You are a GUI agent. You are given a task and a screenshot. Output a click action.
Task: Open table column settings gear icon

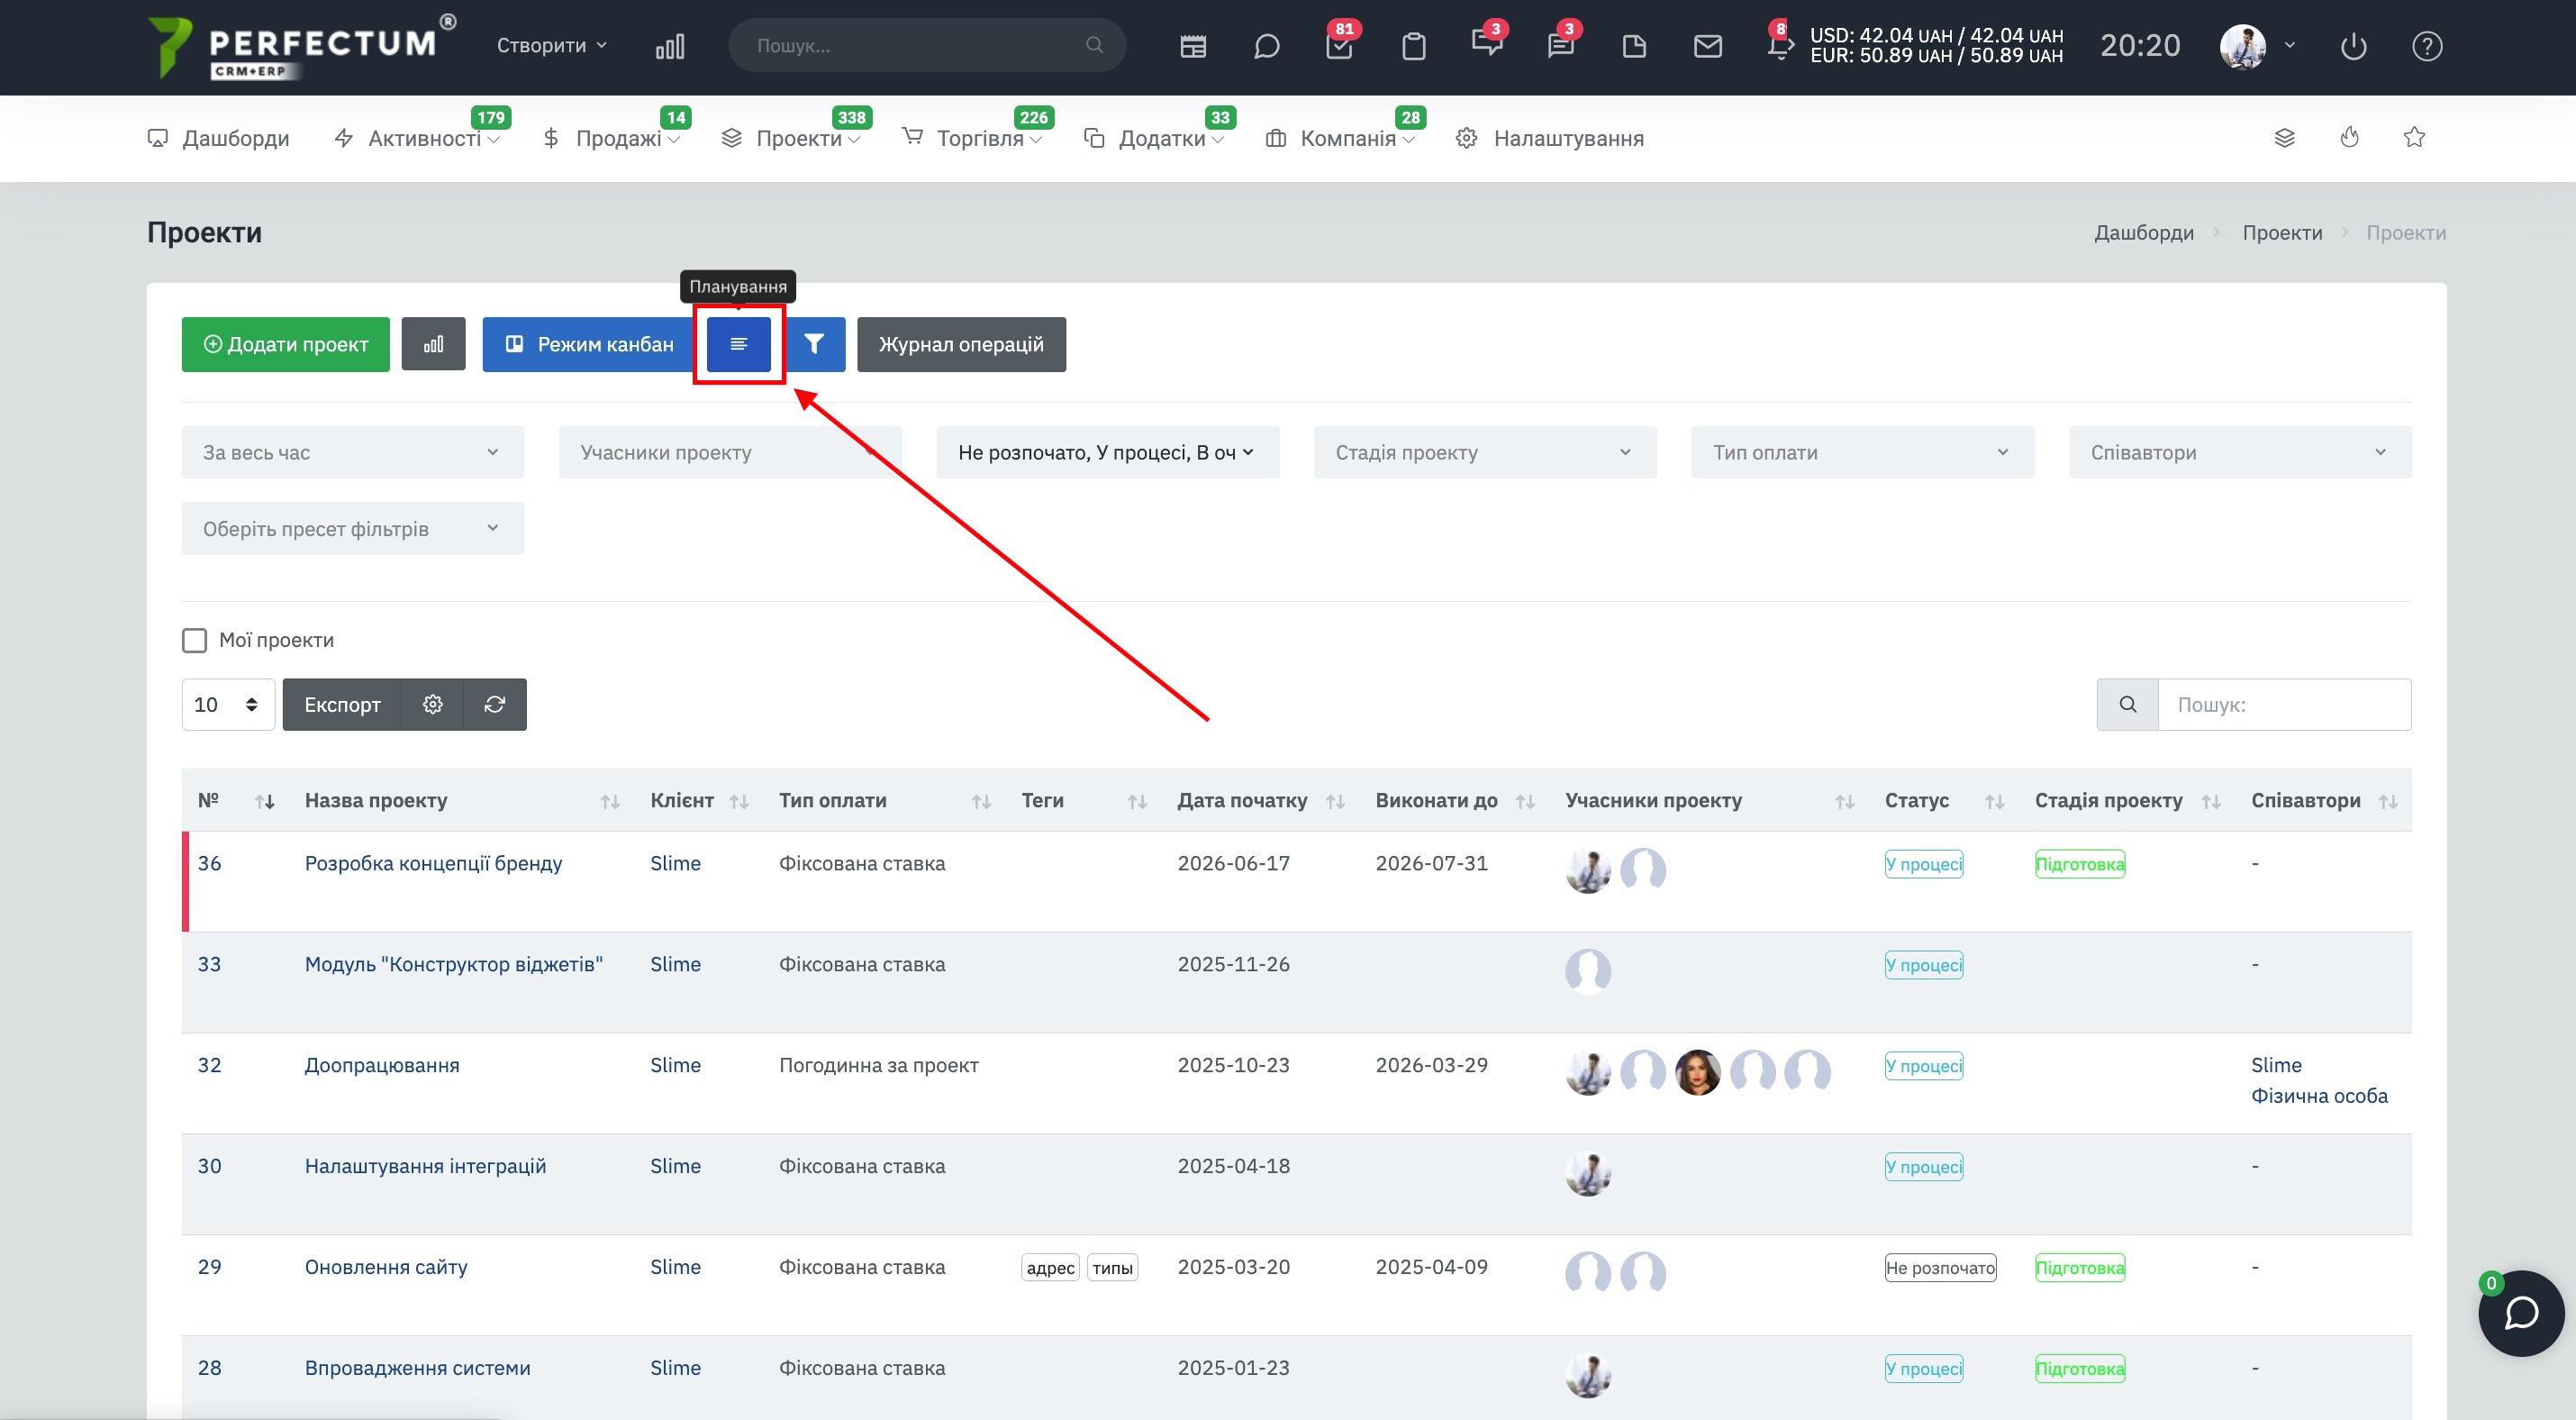pyautogui.click(x=433, y=704)
